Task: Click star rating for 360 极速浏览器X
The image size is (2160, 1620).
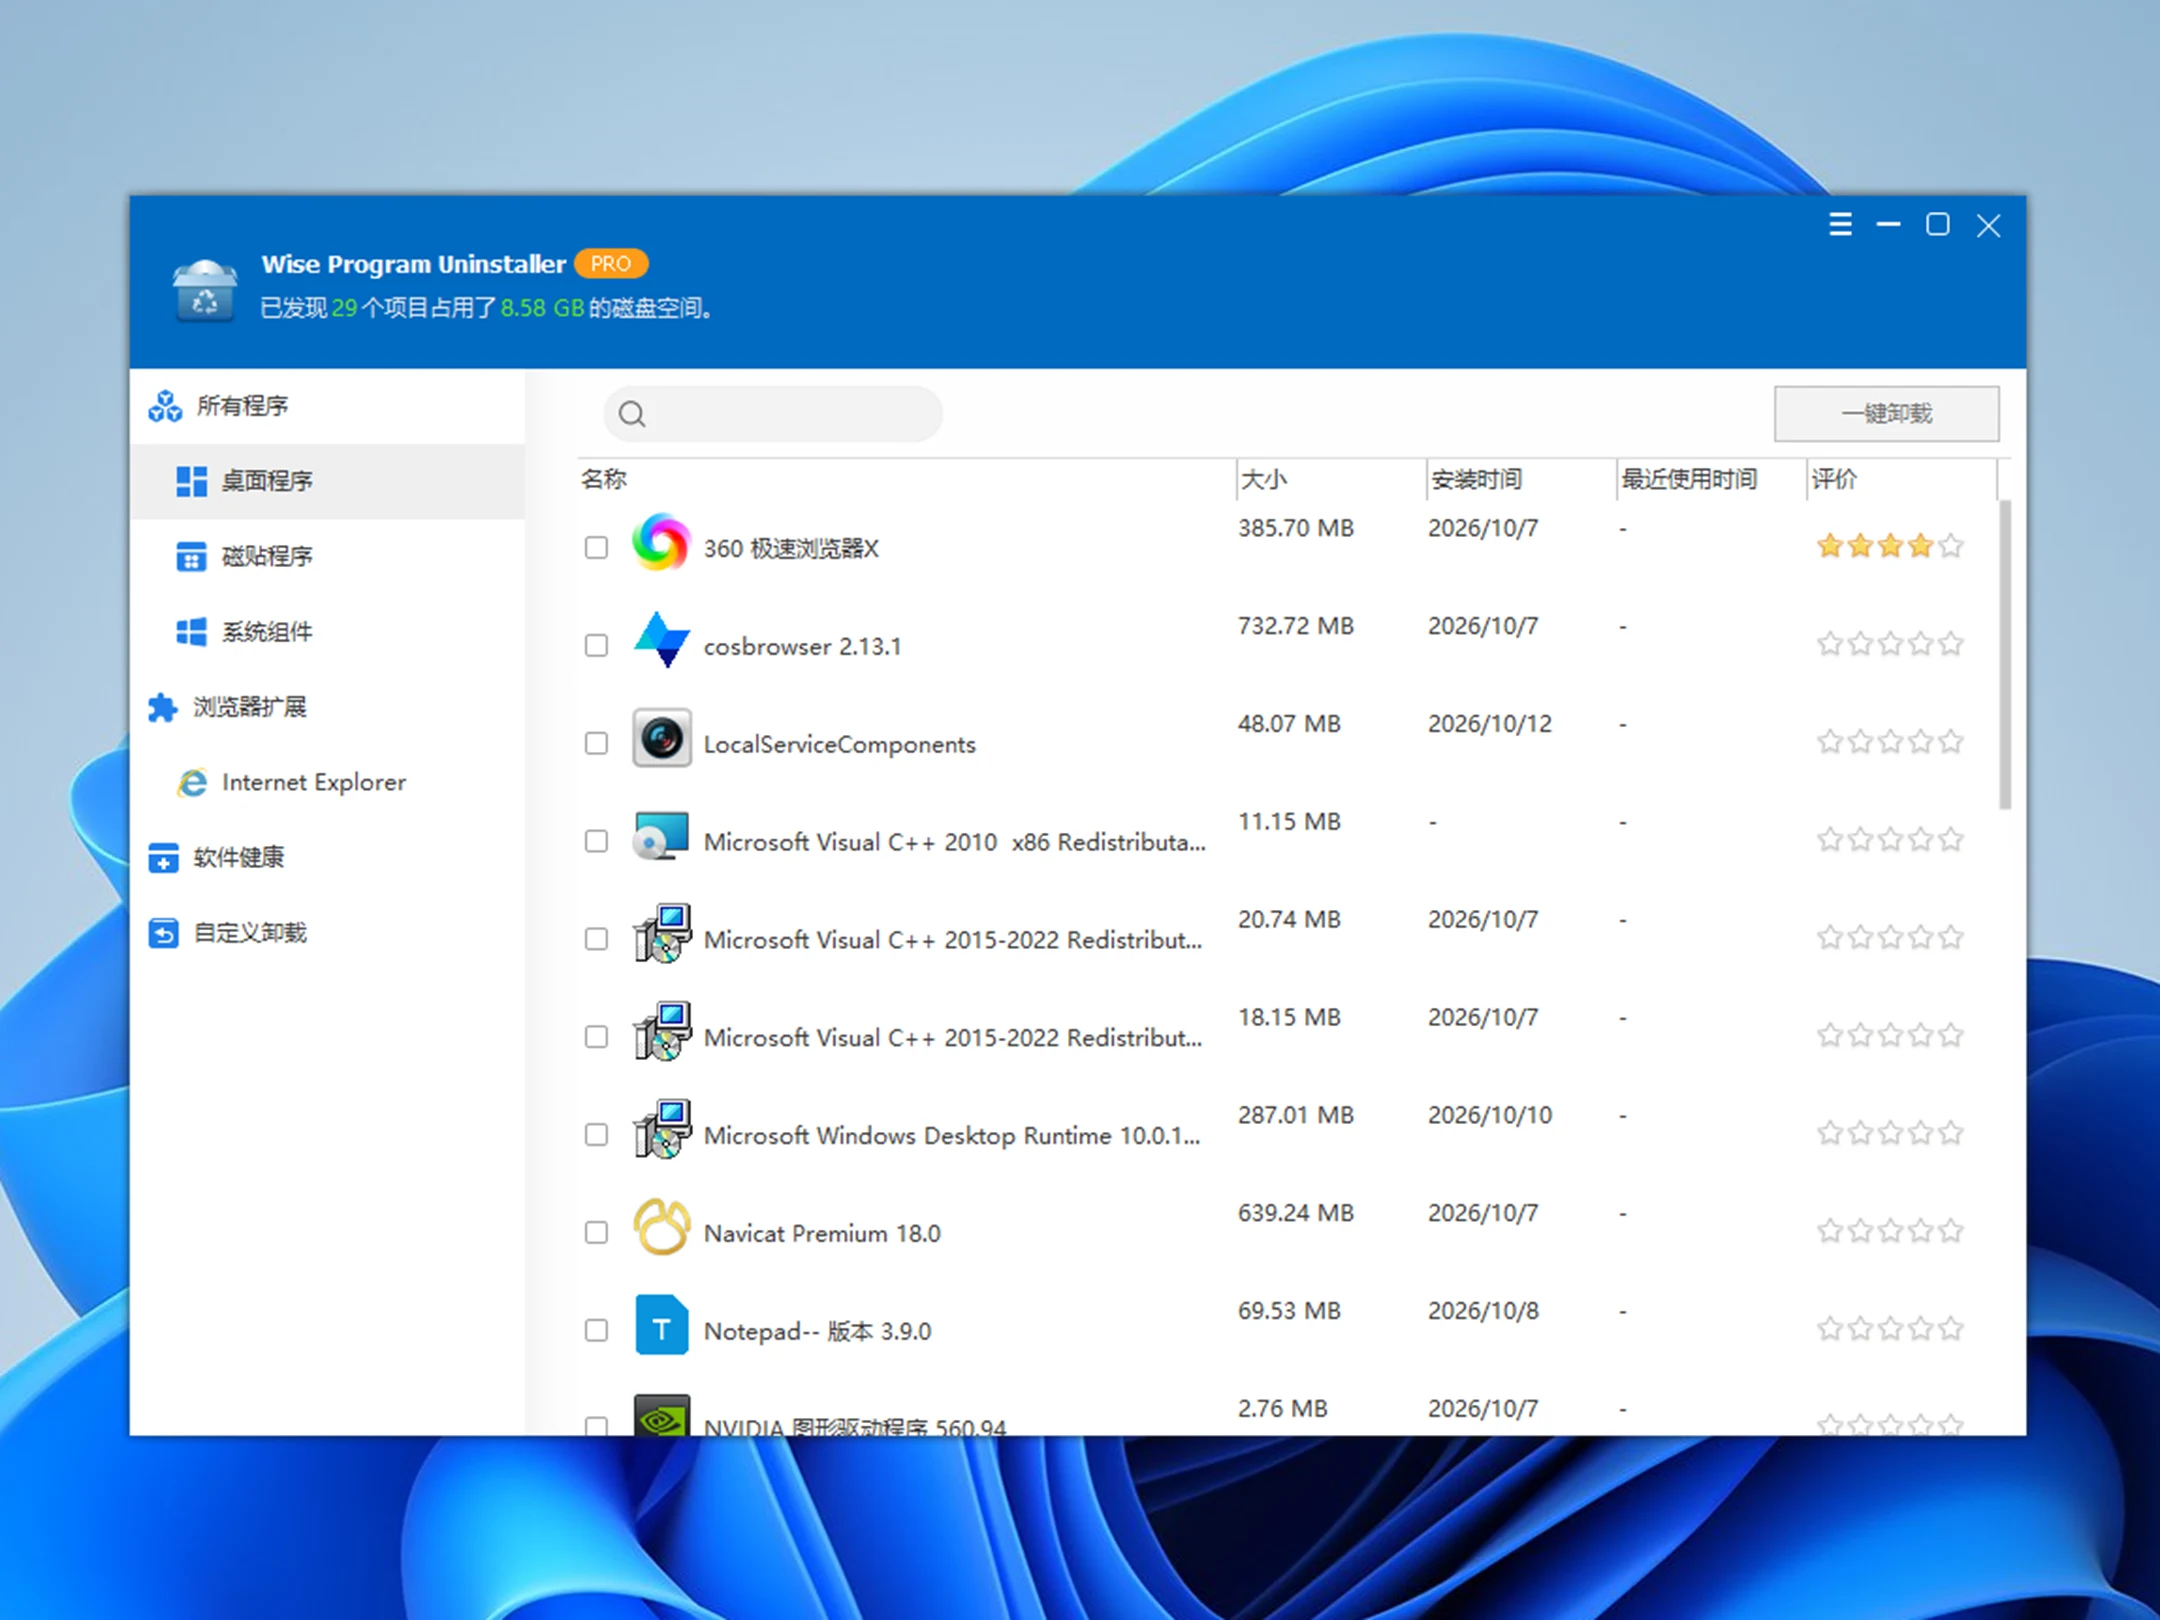Action: (1890, 546)
